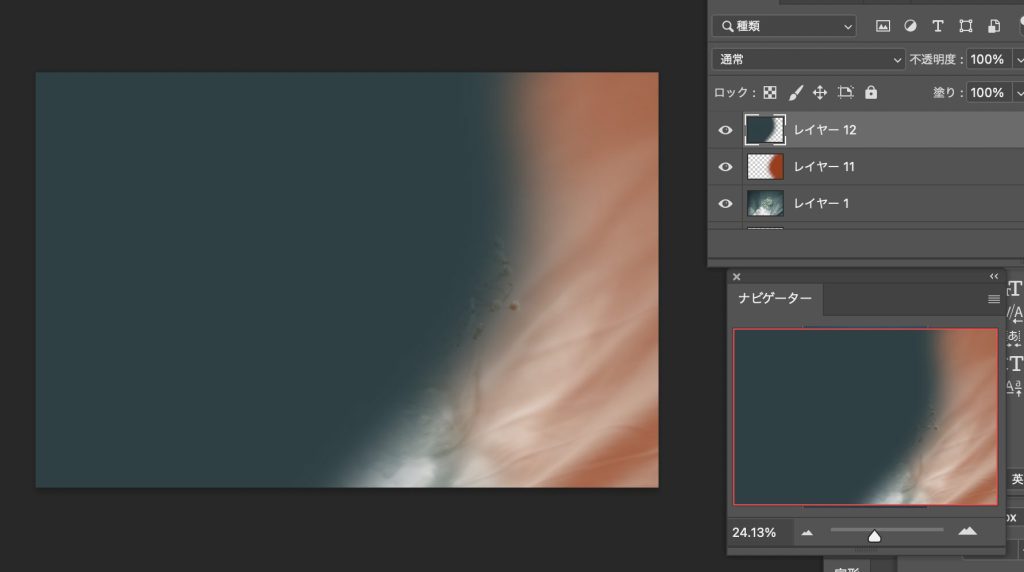Open the Navigator panel menu
The height and width of the screenshot is (572, 1024).
(993, 299)
